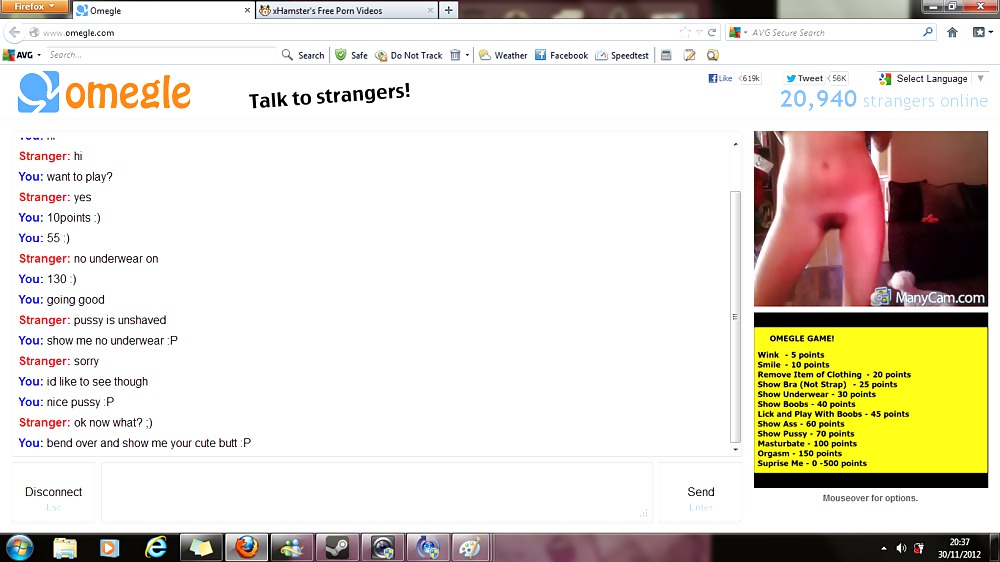This screenshot has width=1000, height=562.
Task: Reload the page with the refresh icon
Action: coord(712,32)
